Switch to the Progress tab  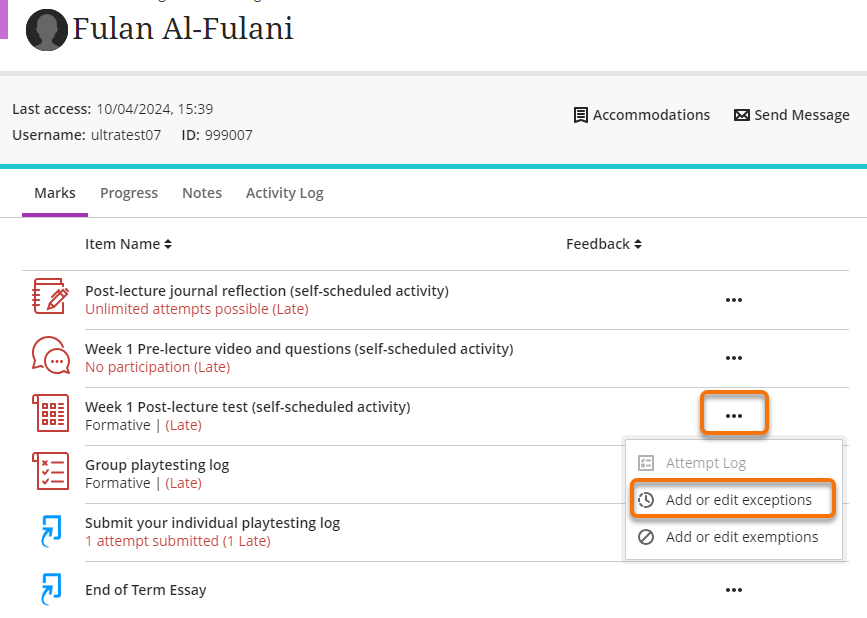[128, 192]
